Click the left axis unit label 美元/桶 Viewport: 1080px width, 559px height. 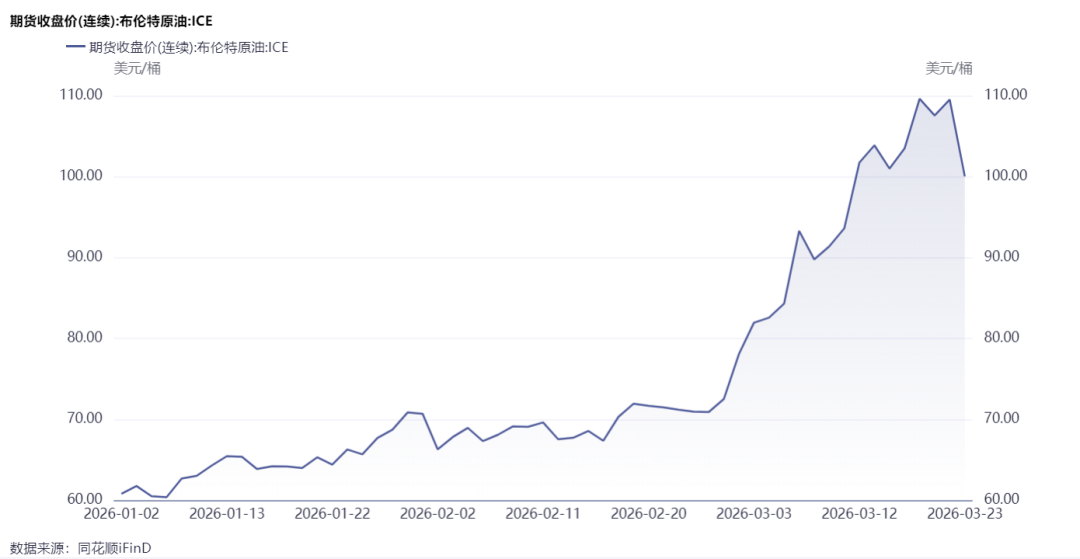click(137, 68)
